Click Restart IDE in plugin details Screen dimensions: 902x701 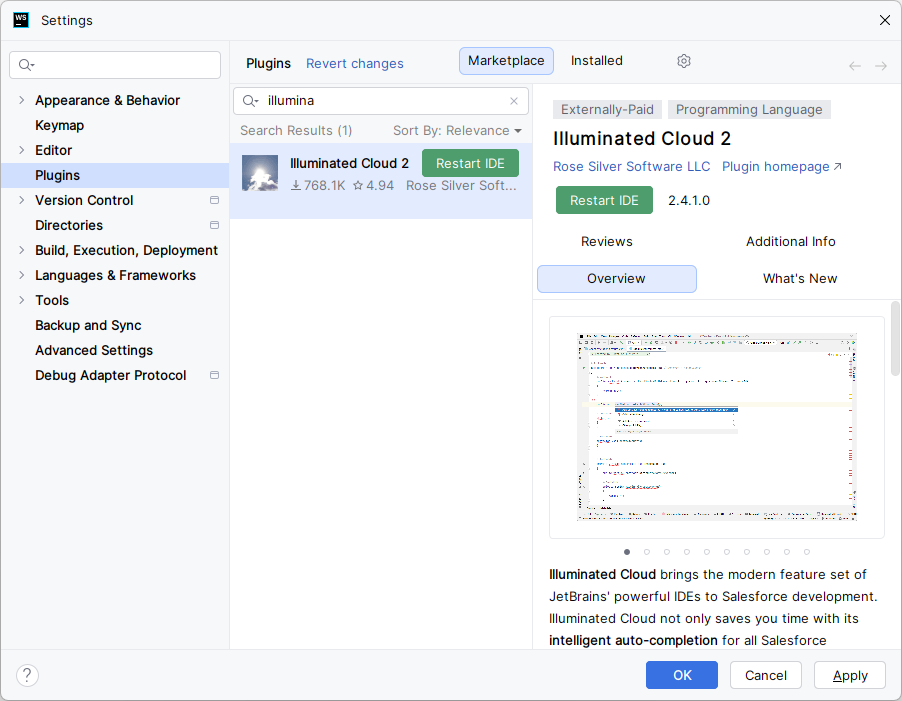point(604,200)
